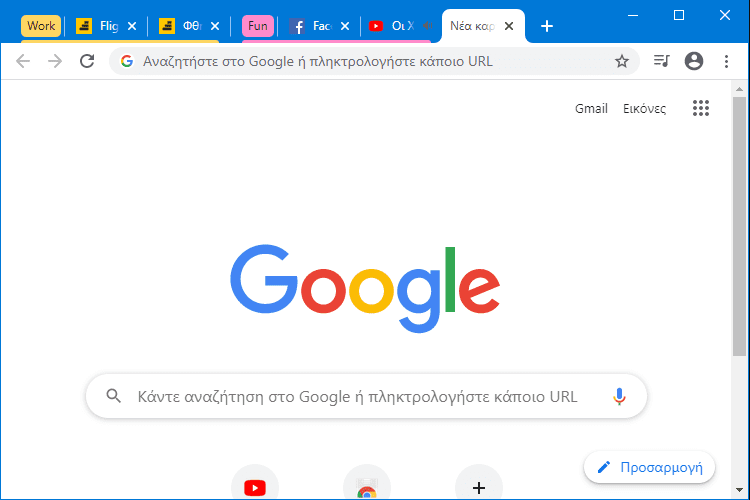Open the Google apps grid
This screenshot has height=500, width=750.
point(701,108)
